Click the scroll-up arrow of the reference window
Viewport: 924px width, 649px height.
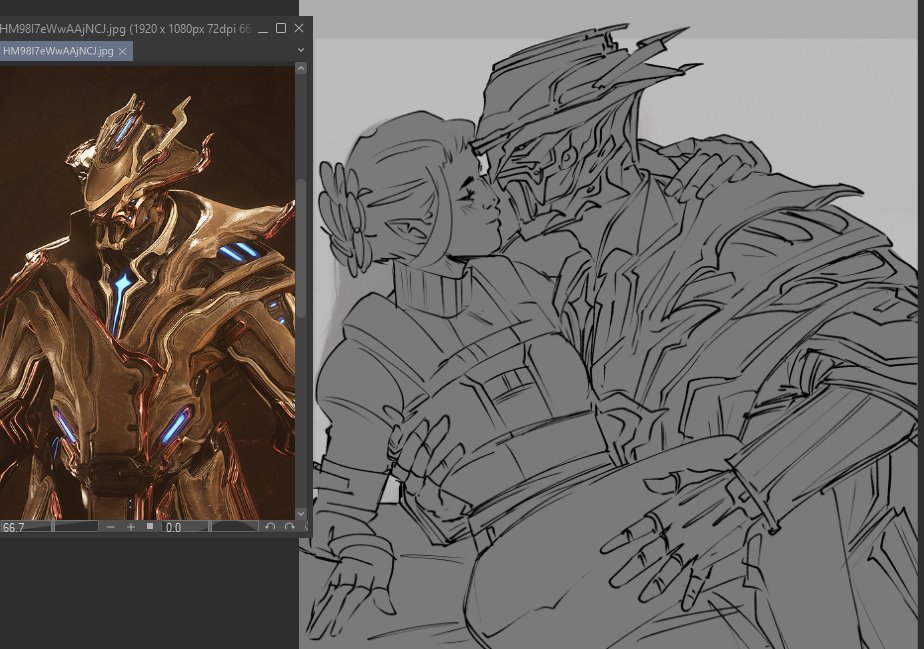pos(301,68)
